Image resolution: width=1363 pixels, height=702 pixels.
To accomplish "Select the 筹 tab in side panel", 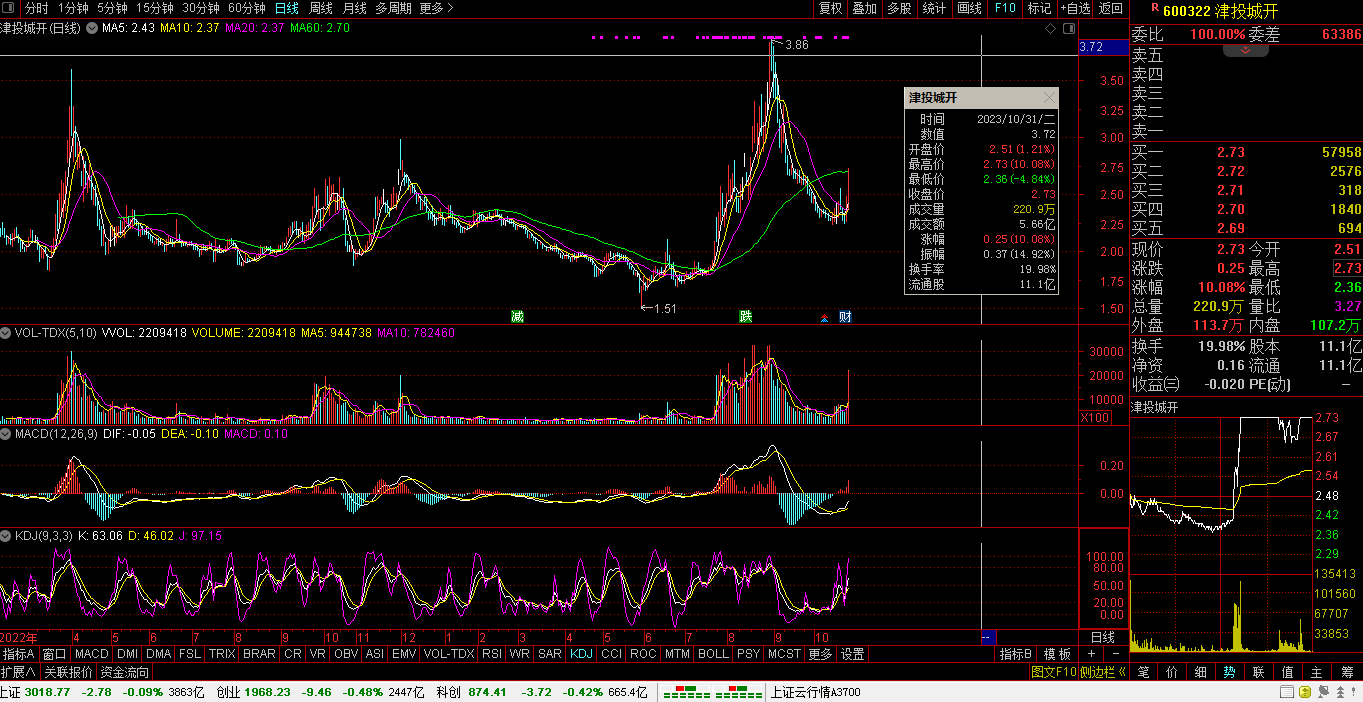I will (1346, 672).
